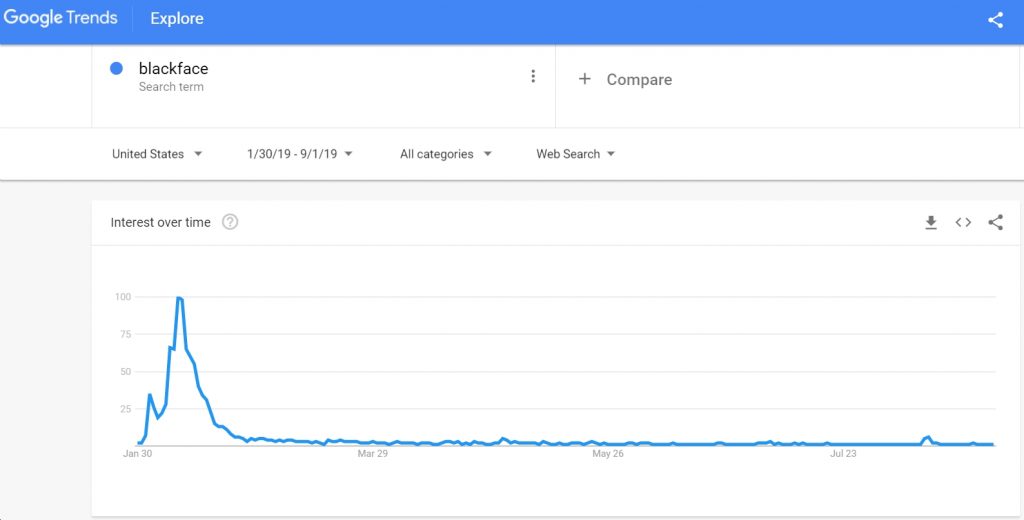
Task: Share the Interest over time chart
Action: [995, 222]
